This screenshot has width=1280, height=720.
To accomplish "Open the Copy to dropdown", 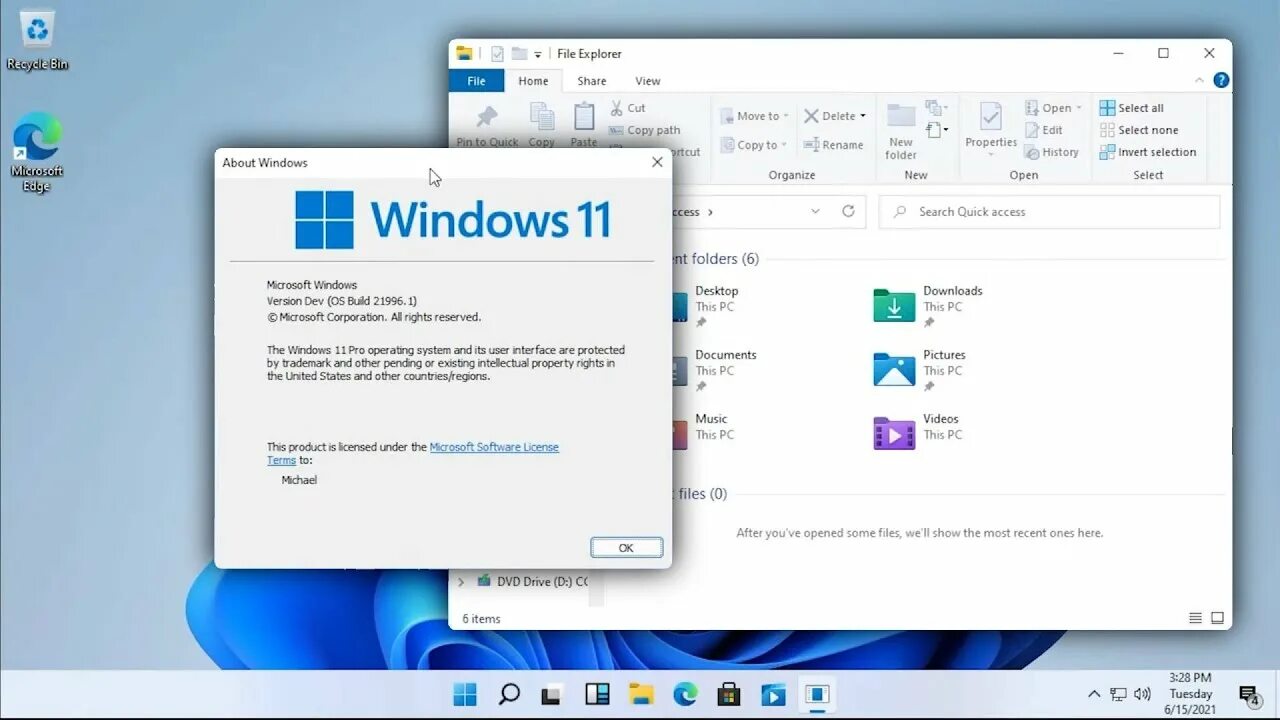I will [x=753, y=145].
